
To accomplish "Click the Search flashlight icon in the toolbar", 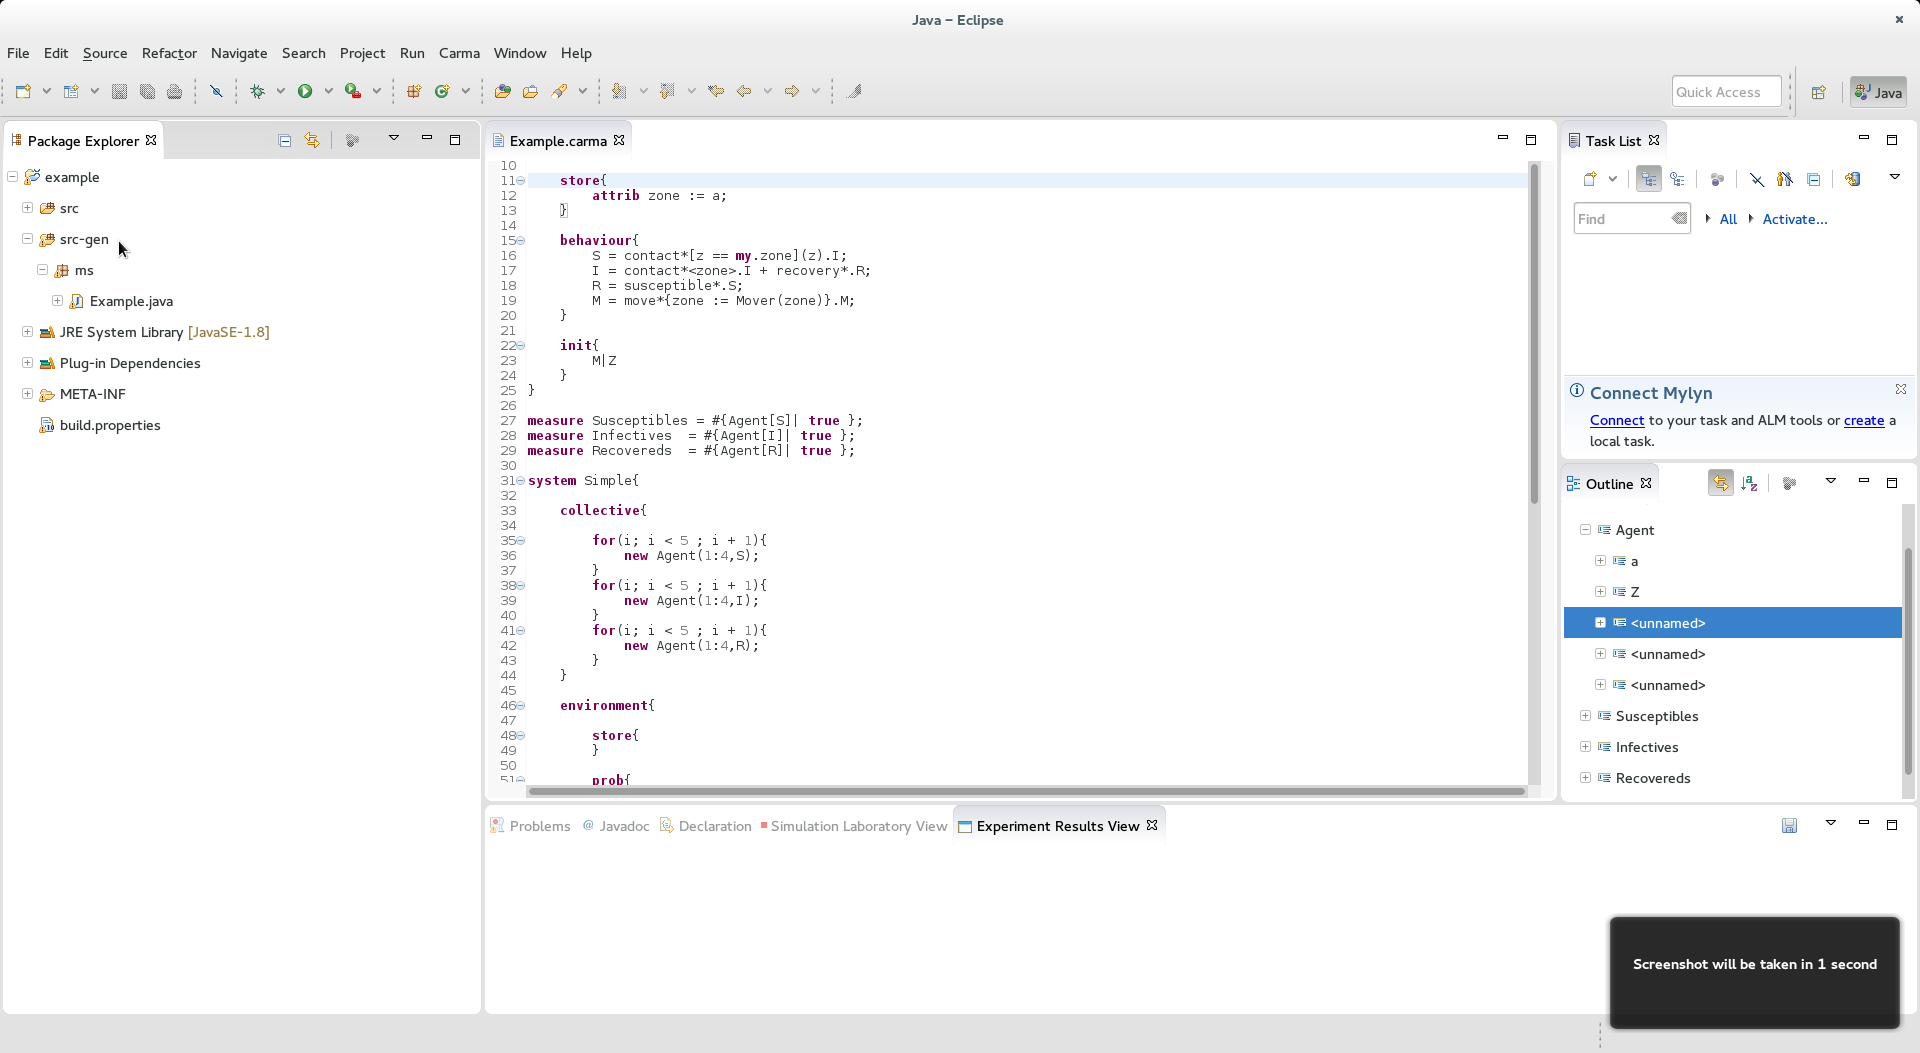I will click(x=559, y=91).
